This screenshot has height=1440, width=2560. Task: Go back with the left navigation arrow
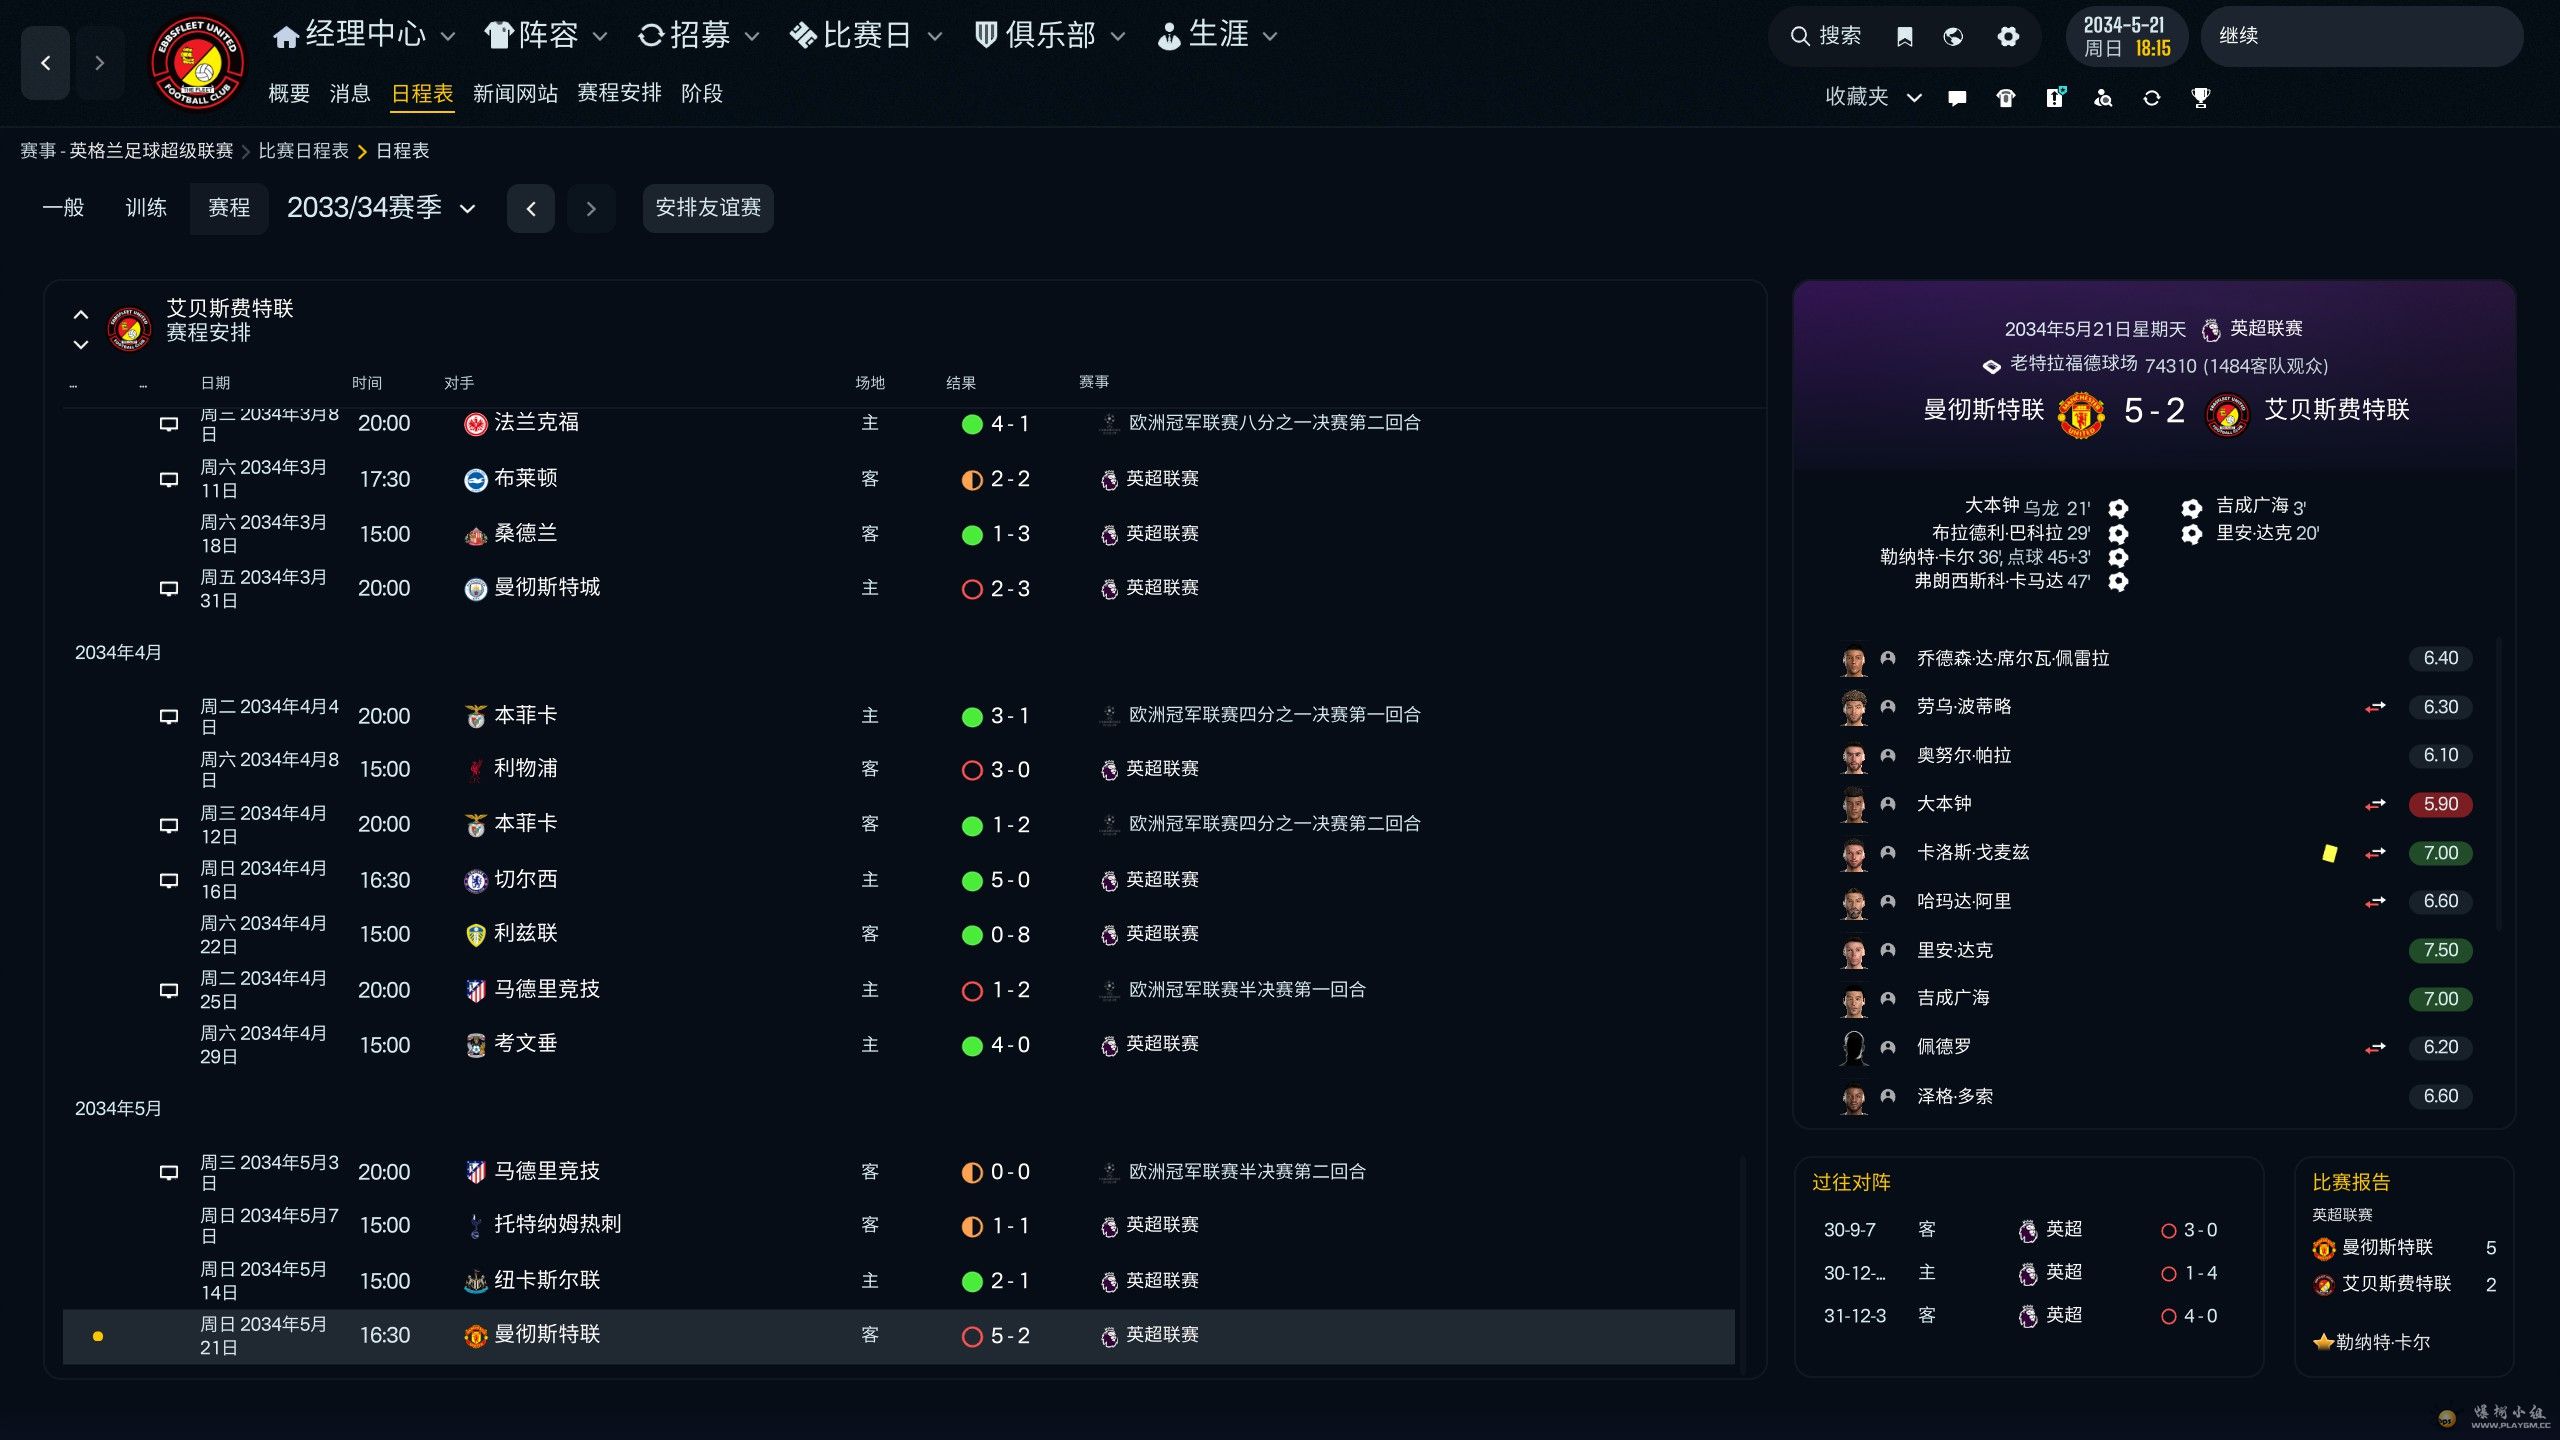pos(46,63)
